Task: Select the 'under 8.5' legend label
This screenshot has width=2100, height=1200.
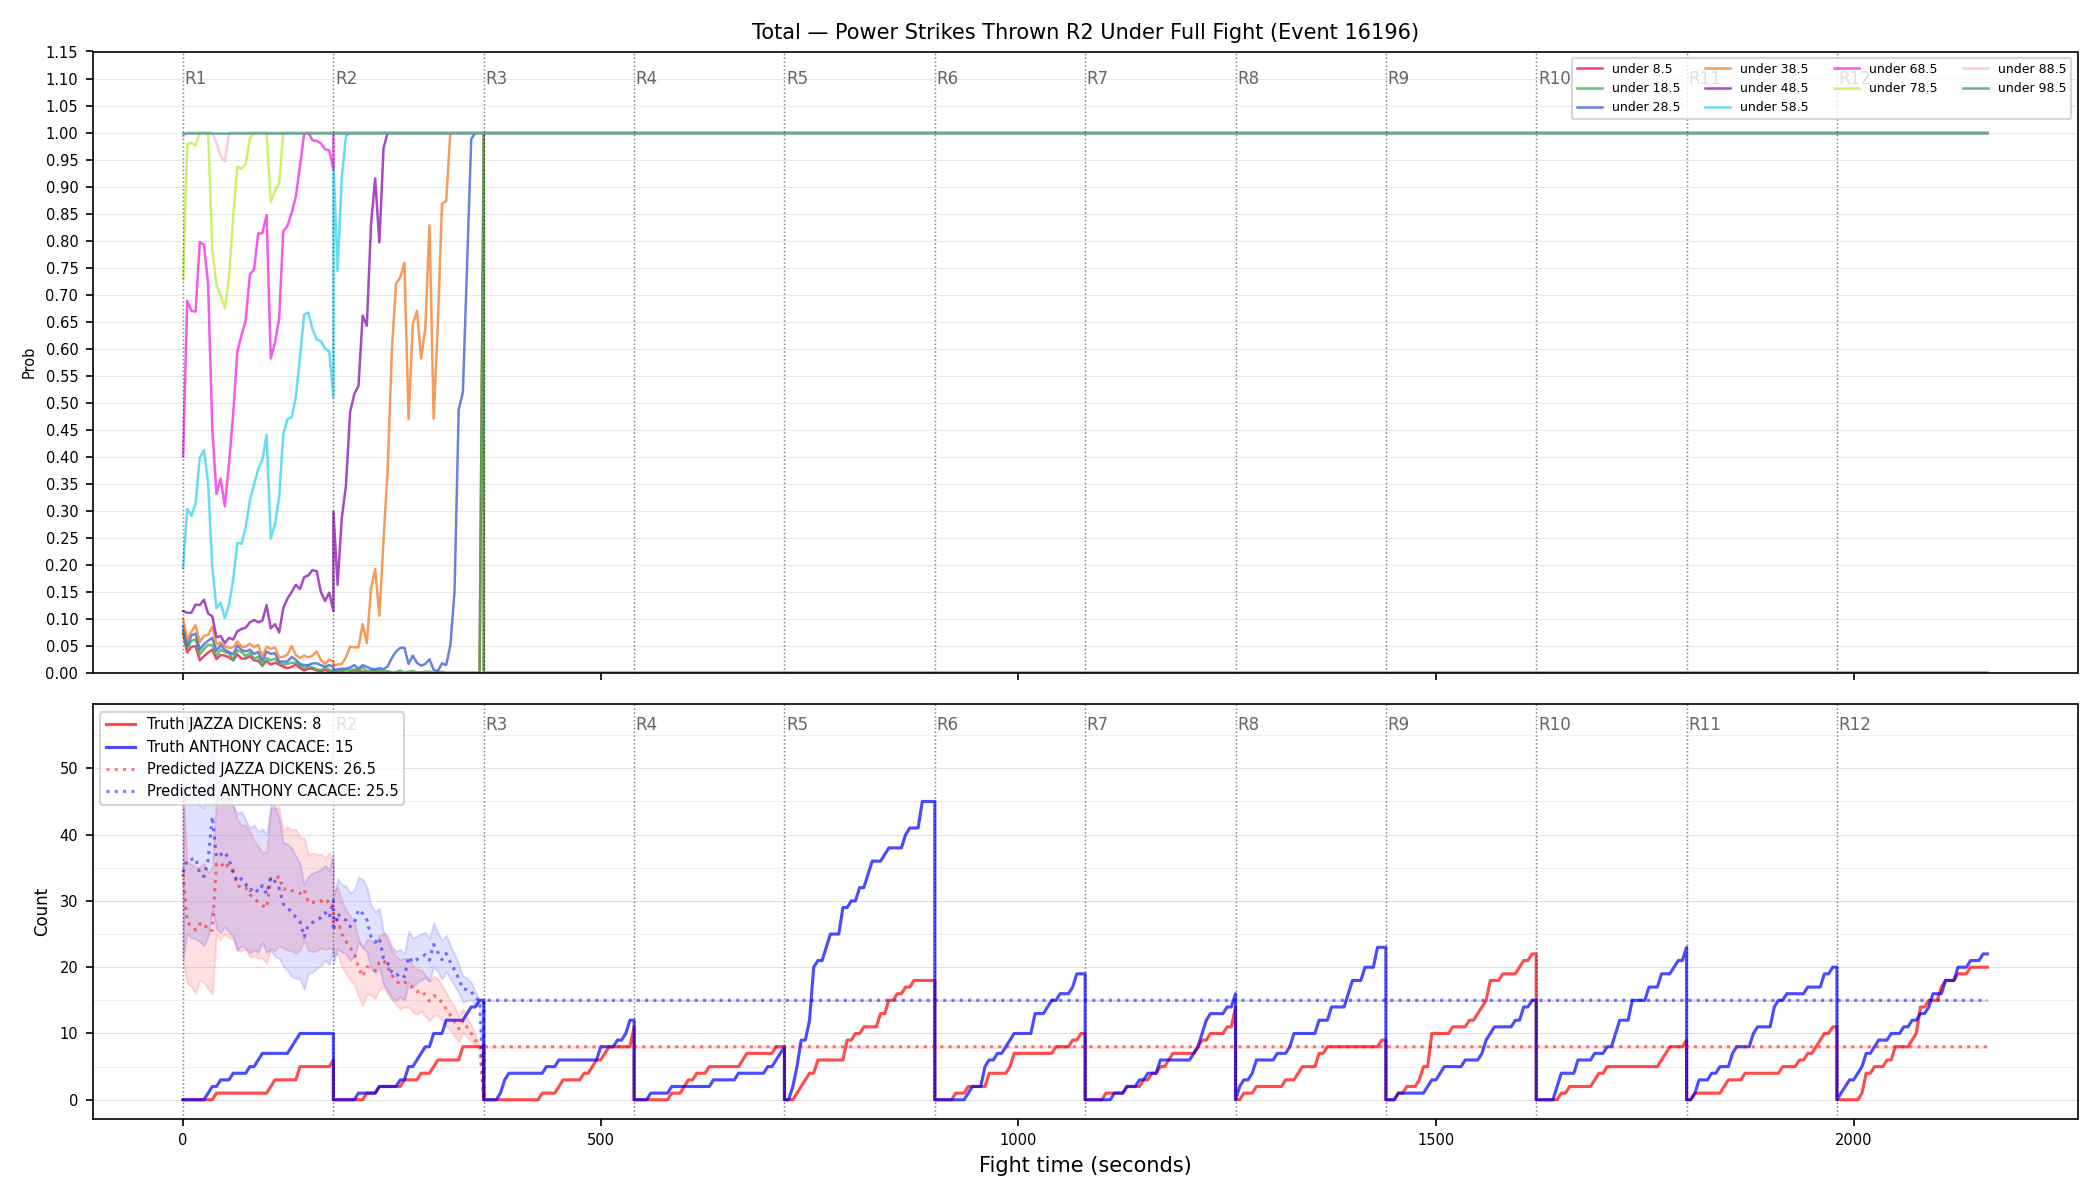Action: [x=1642, y=69]
